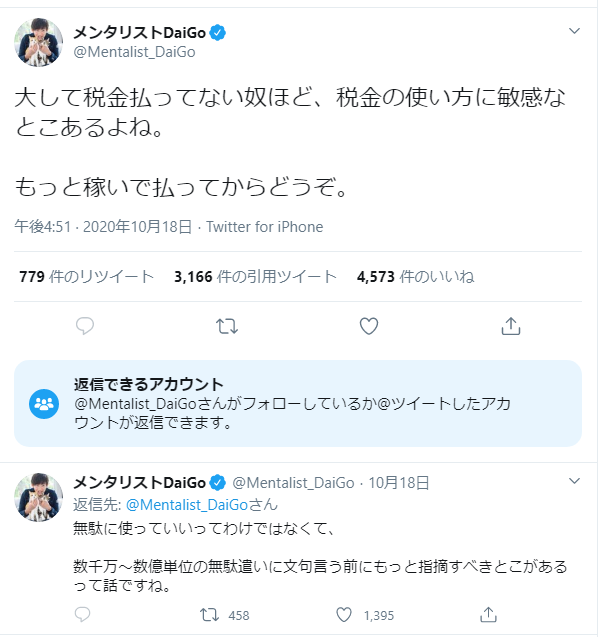
Task: Click the Twitter for iPhone source link
Action: 264,227
